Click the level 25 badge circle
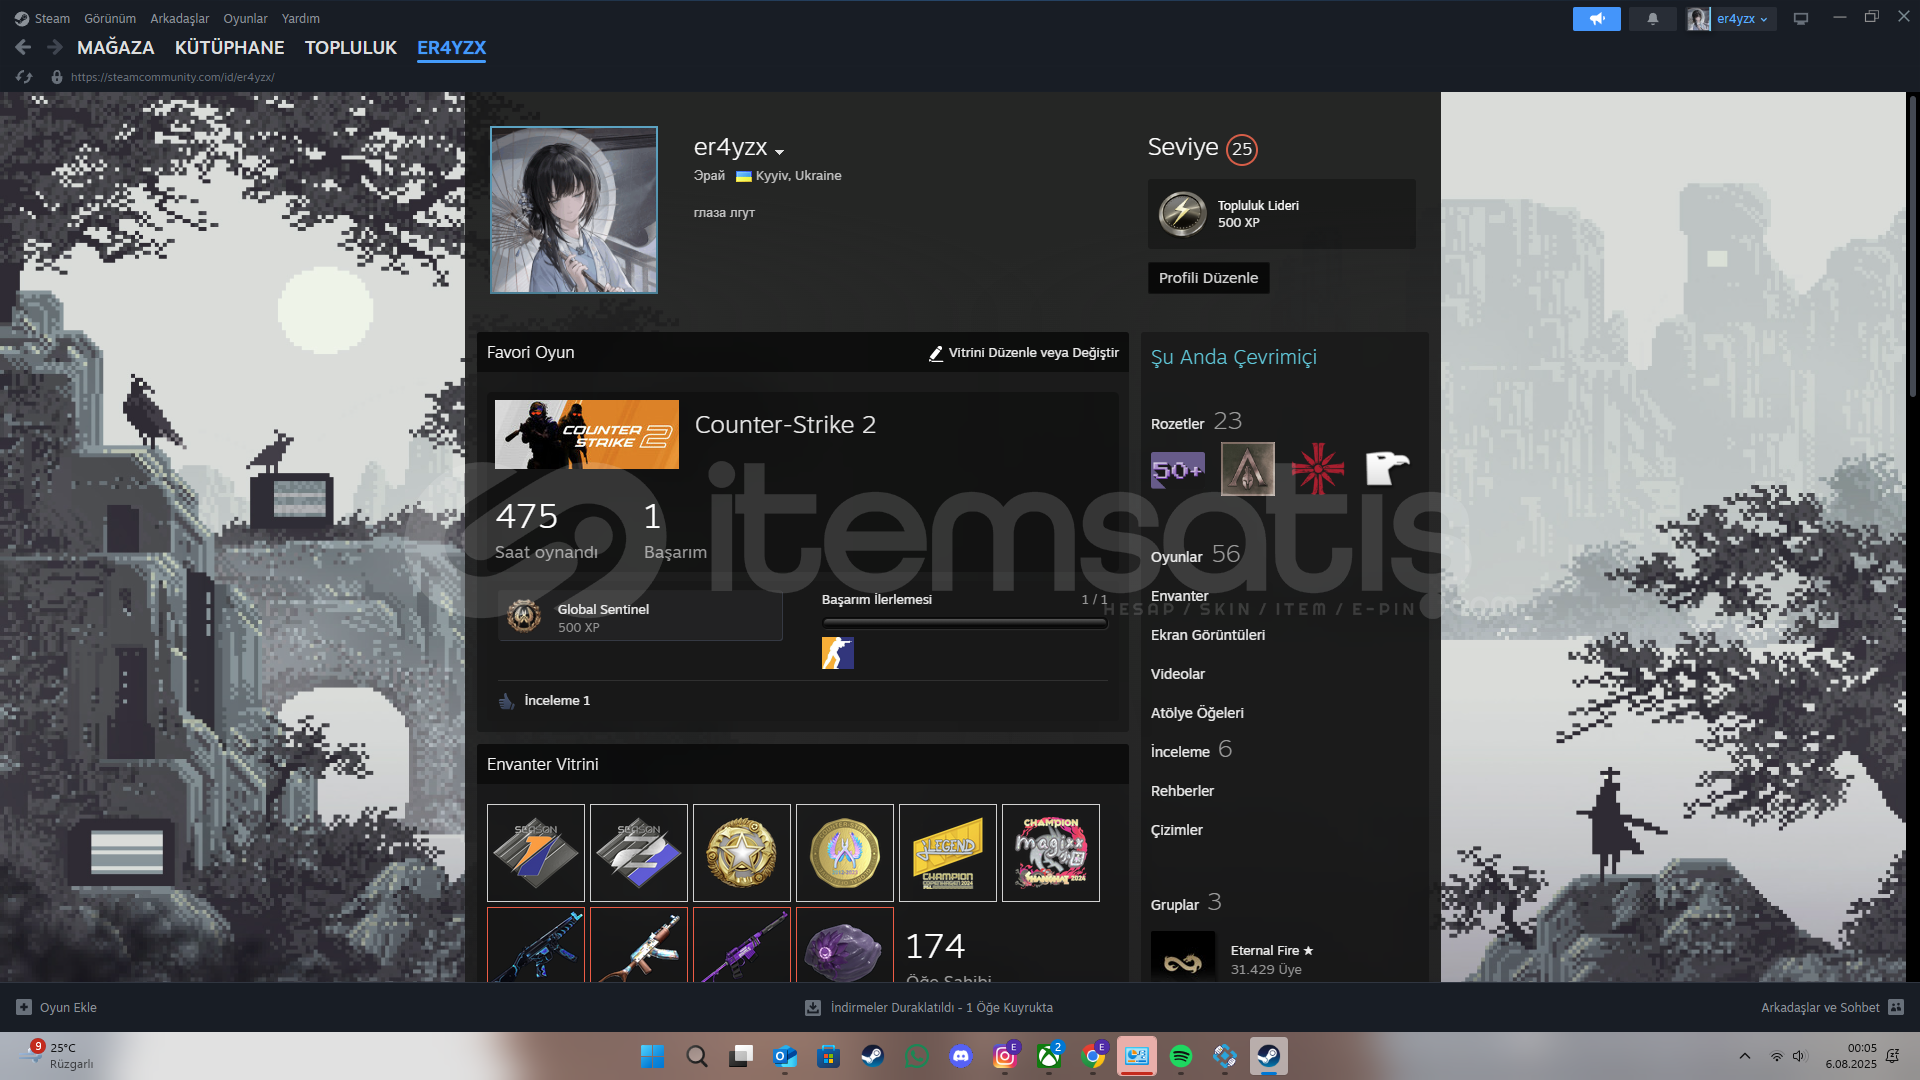 click(1242, 149)
